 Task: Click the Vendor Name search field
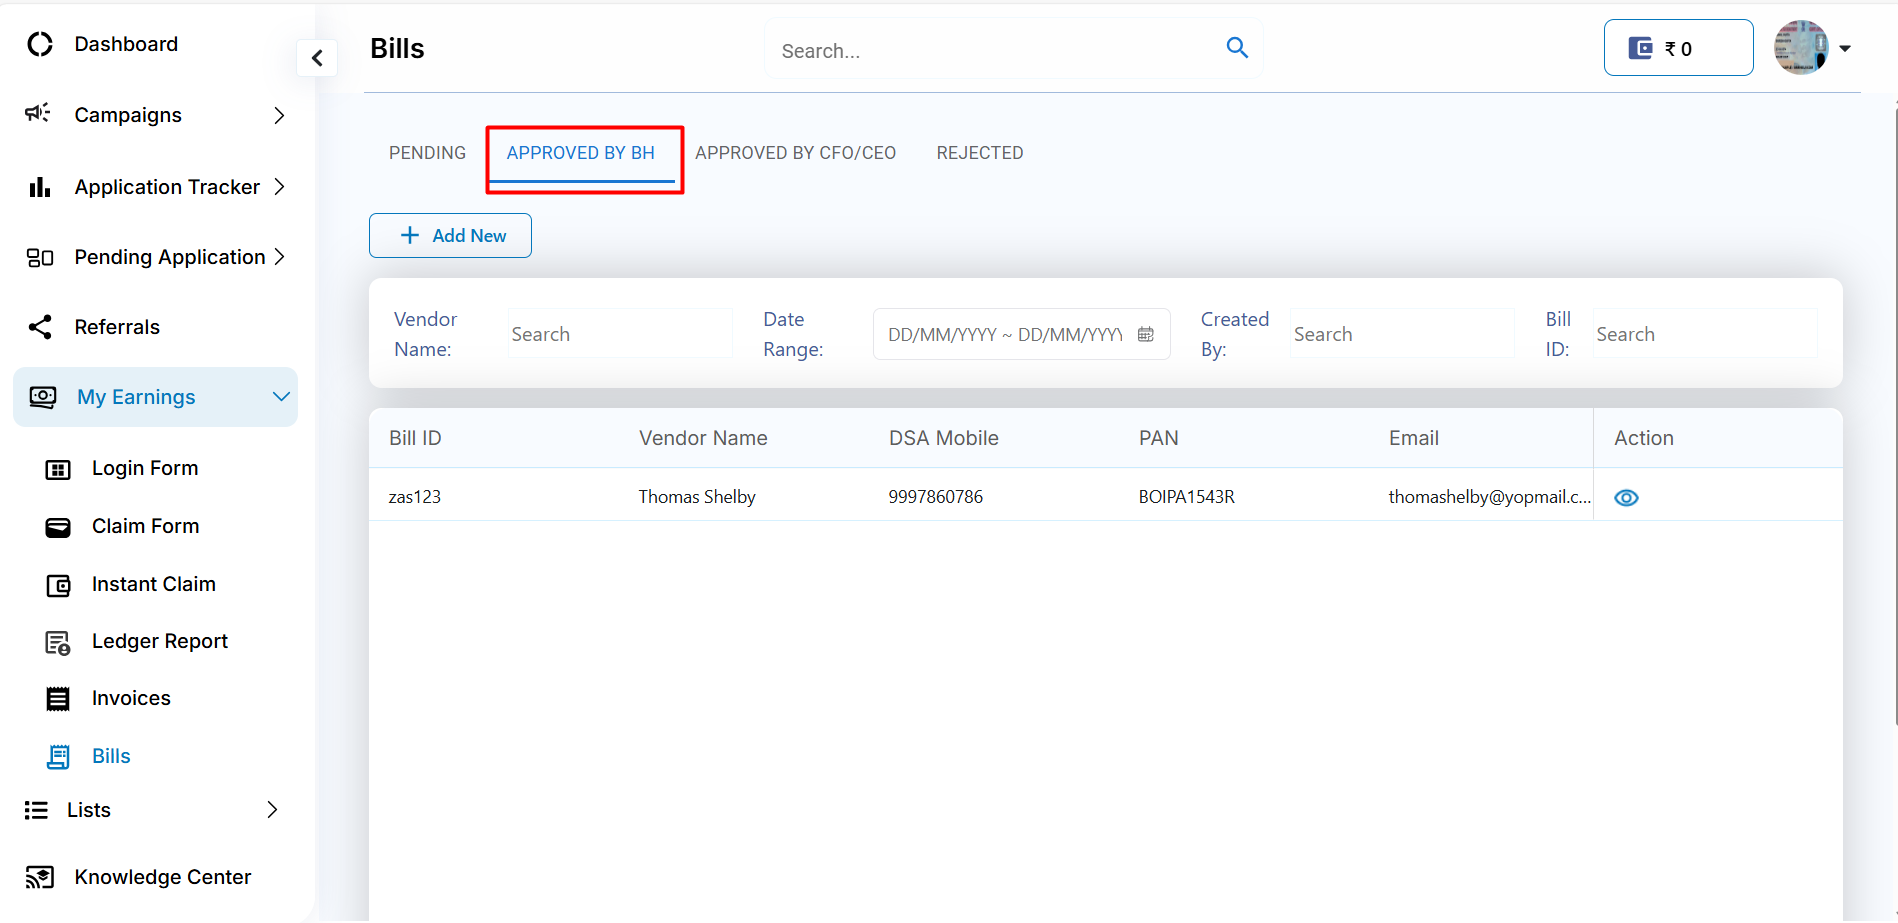(x=619, y=334)
